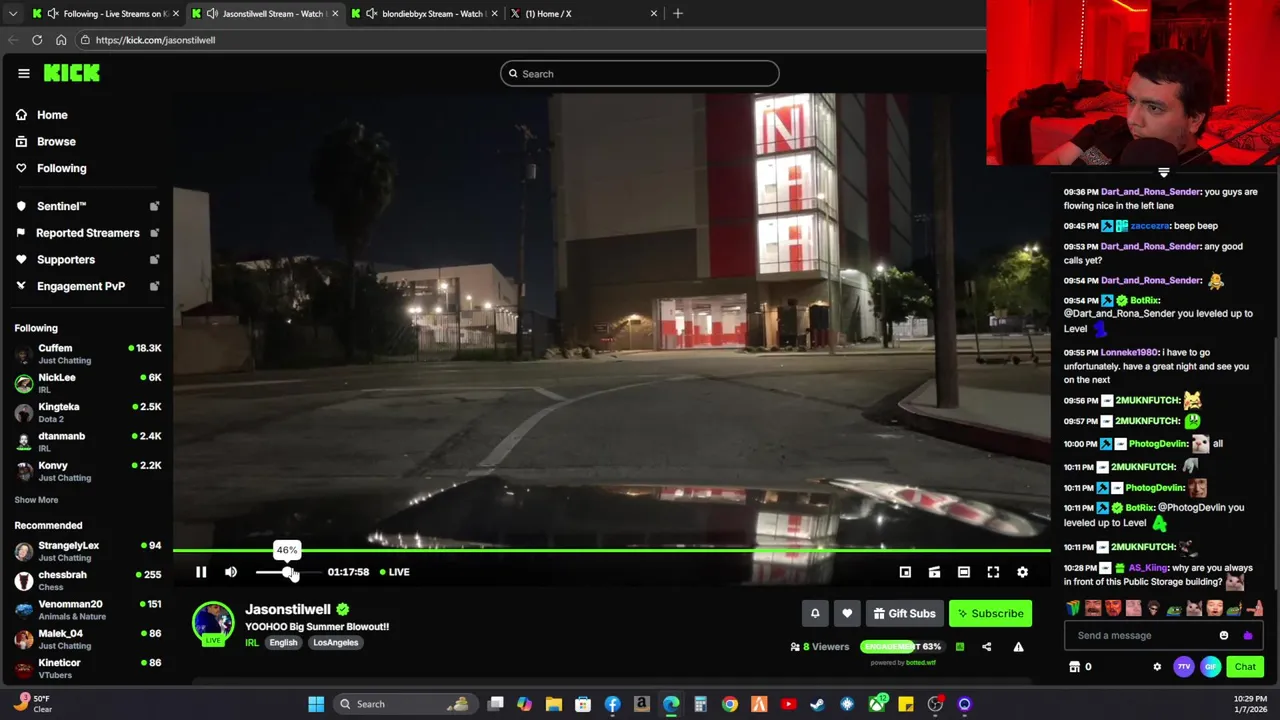Open video player settings gear
This screenshot has height=720, width=1280.
point(1022,572)
